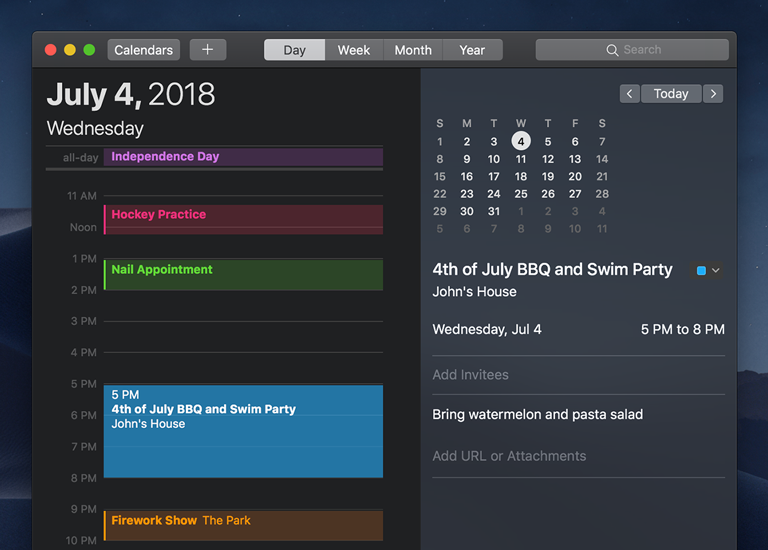
Task: Select July 30 in mini calendar
Action: tap(467, 211)
